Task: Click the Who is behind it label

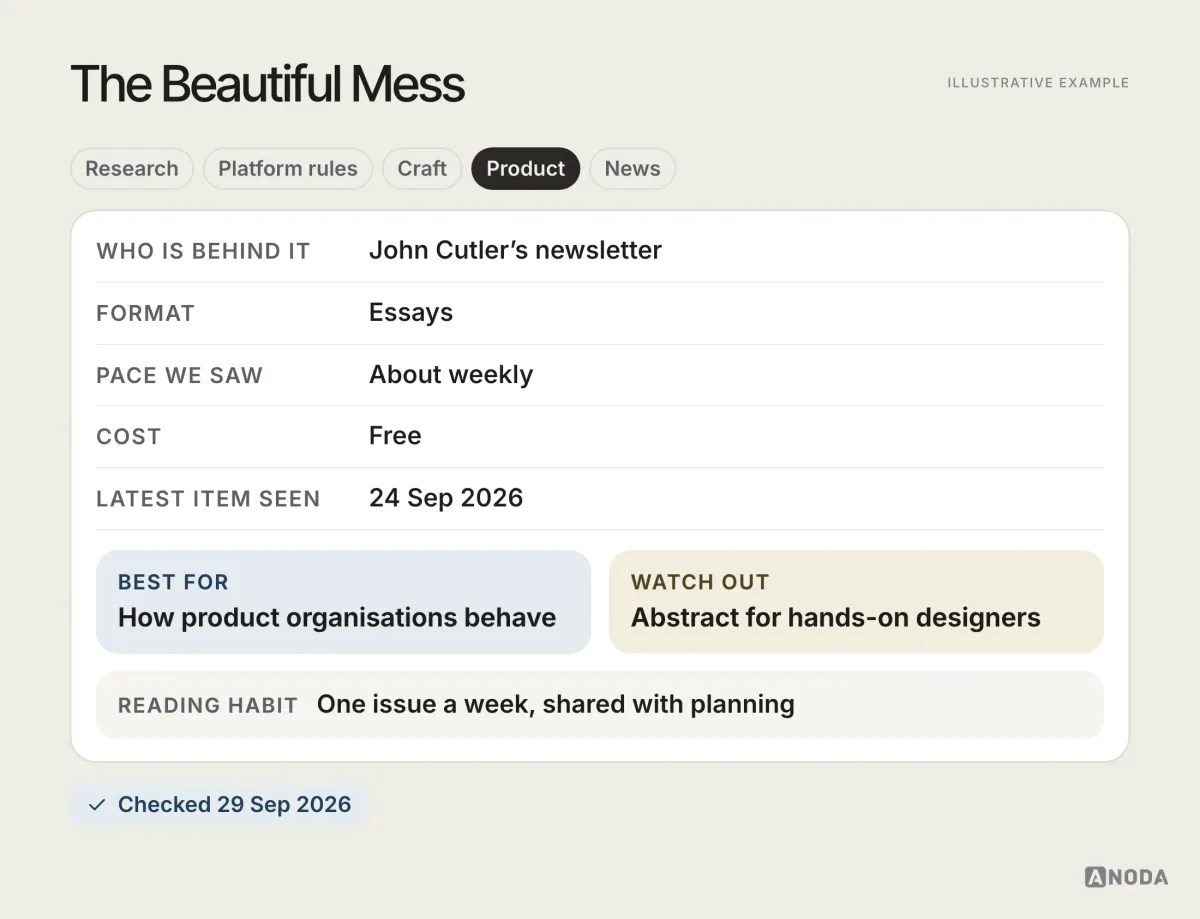Action: click(203, 251)
